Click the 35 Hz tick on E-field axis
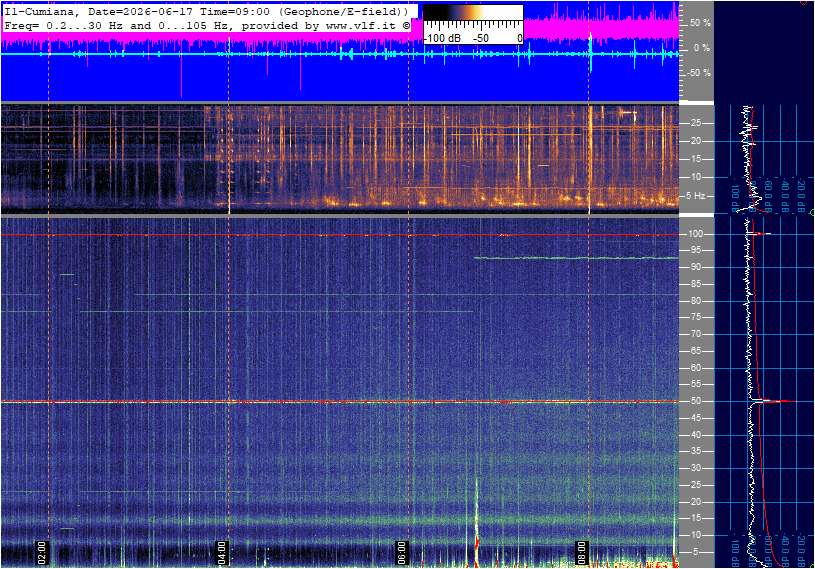Screen dimensions: 815x569 click(695, 452)
